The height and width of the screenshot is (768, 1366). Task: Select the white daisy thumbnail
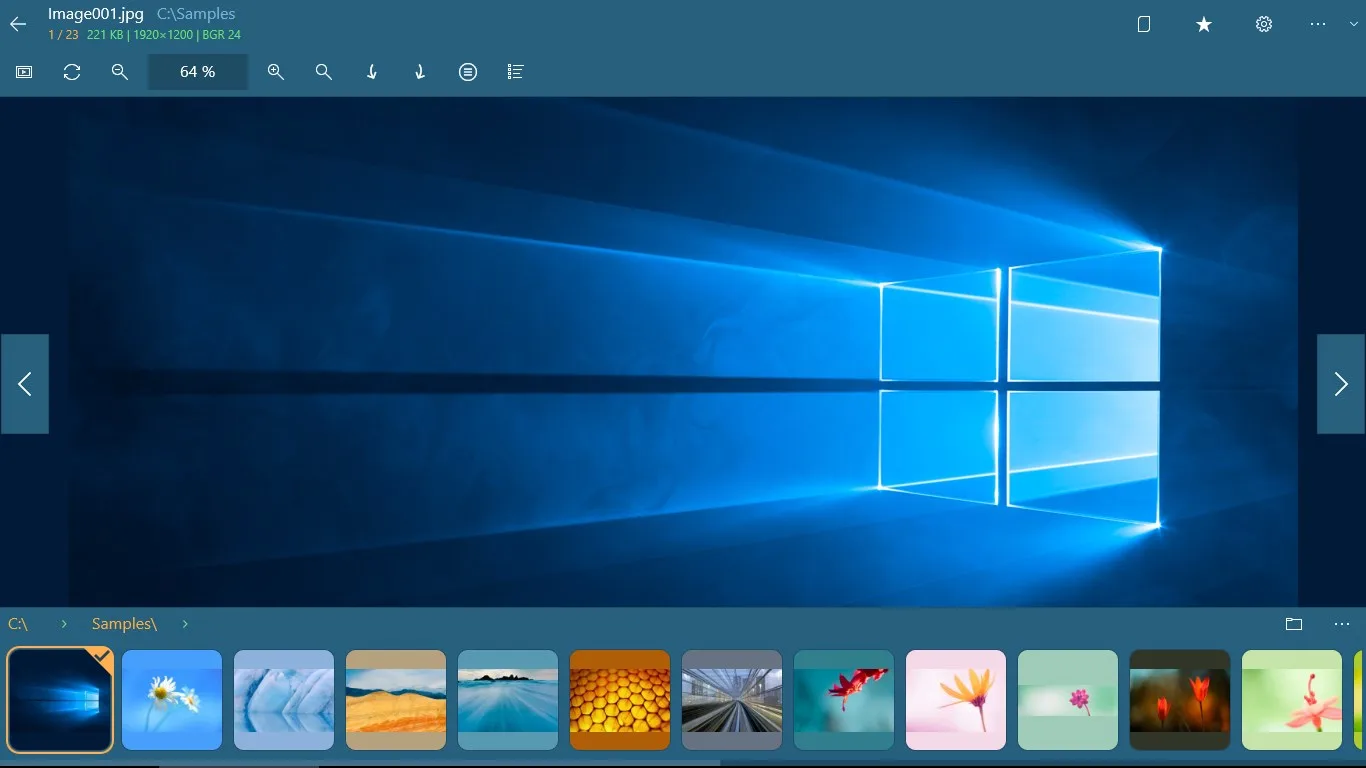pos(172,700)
